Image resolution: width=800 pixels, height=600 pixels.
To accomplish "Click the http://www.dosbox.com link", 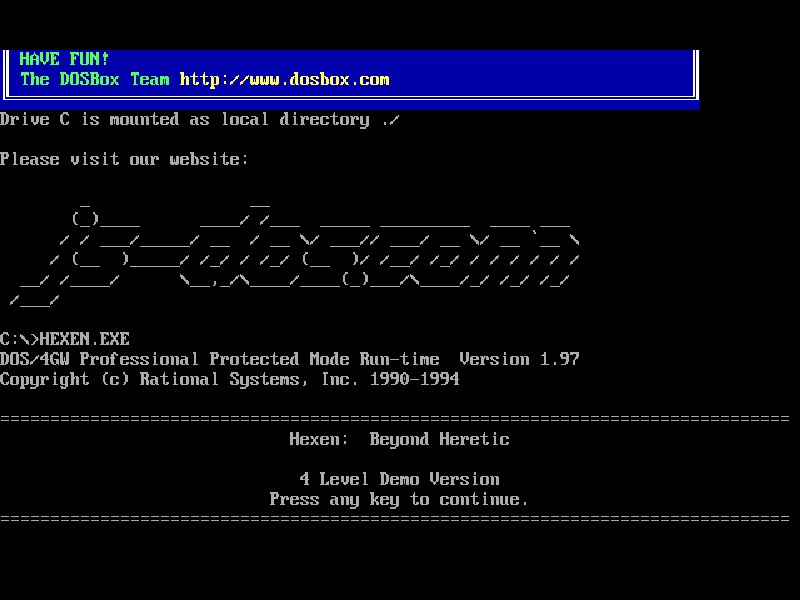I will [284, 80].
